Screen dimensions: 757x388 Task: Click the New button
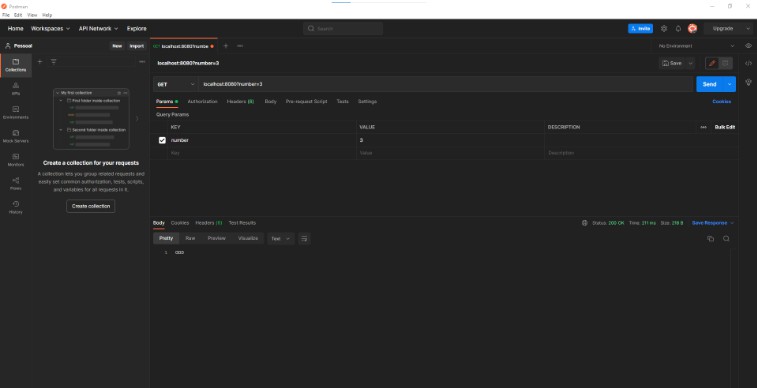[x=117, y=46]
